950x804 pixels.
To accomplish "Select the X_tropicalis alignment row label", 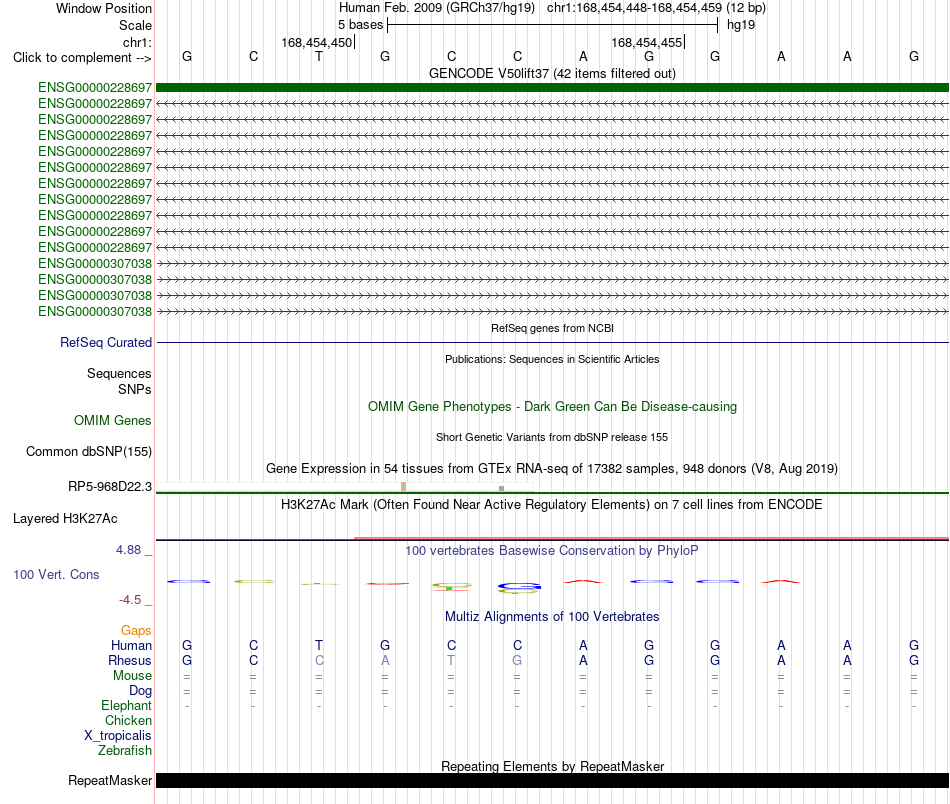I will pyautogui.click(x=118, y=736).
